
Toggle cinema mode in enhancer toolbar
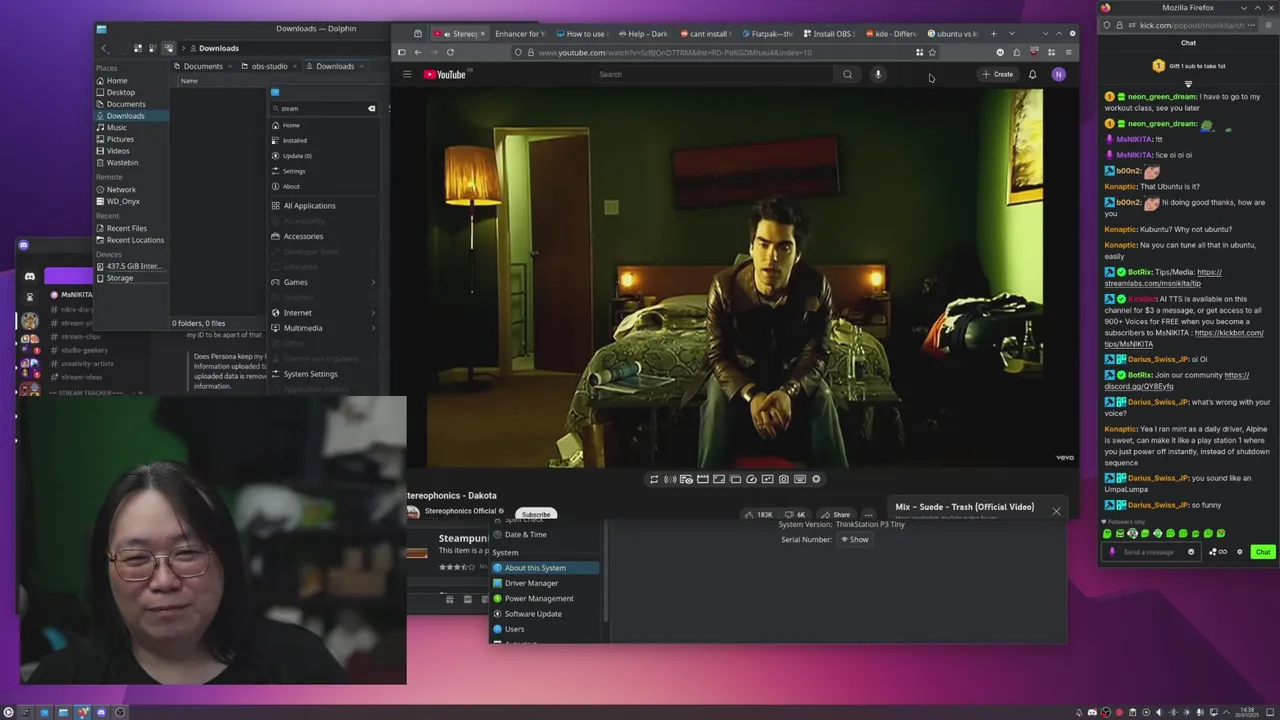pyautogui.click(x=703, y=479)
